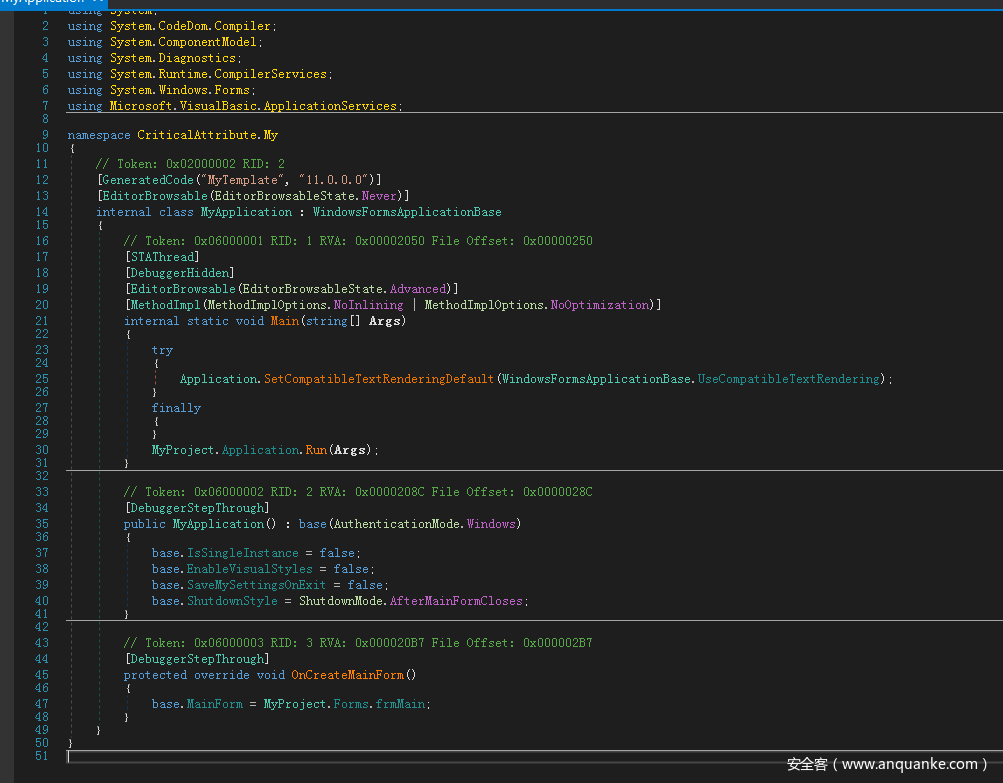
Task: Click the EditorBrowsableState.Never enum value
Action: [x=379, y=196]
